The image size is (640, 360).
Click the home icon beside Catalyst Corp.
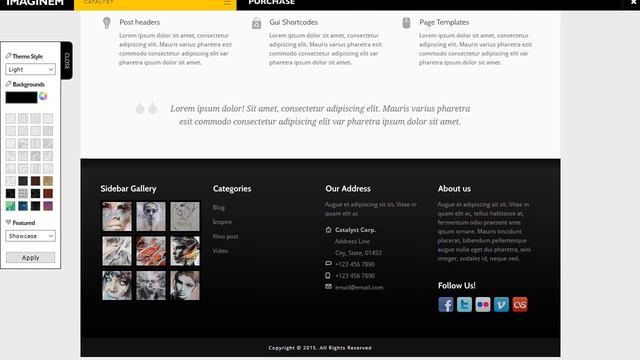pyautogui.click(x=328, y=230)
